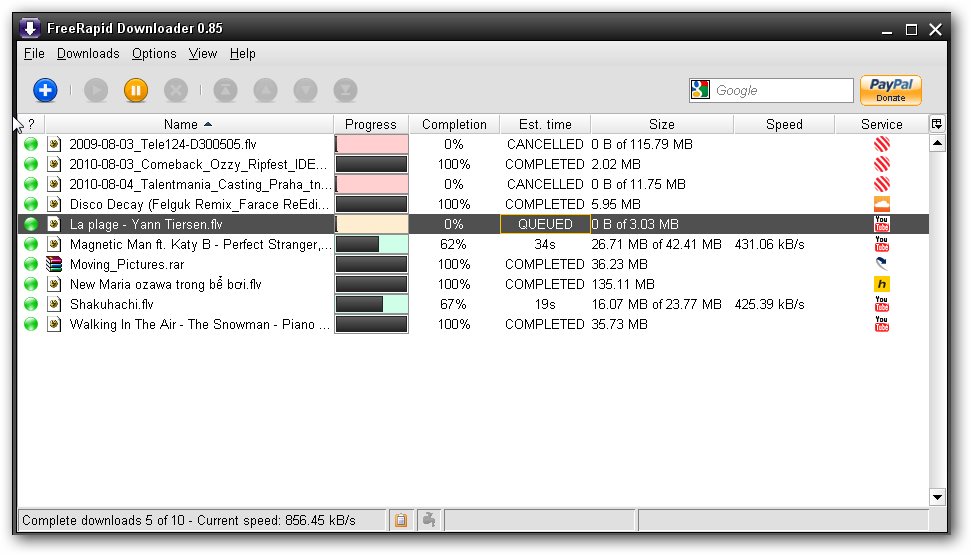
Task: Click flv file icon of Shakuhachi.flv
Action: coord(54,304)
